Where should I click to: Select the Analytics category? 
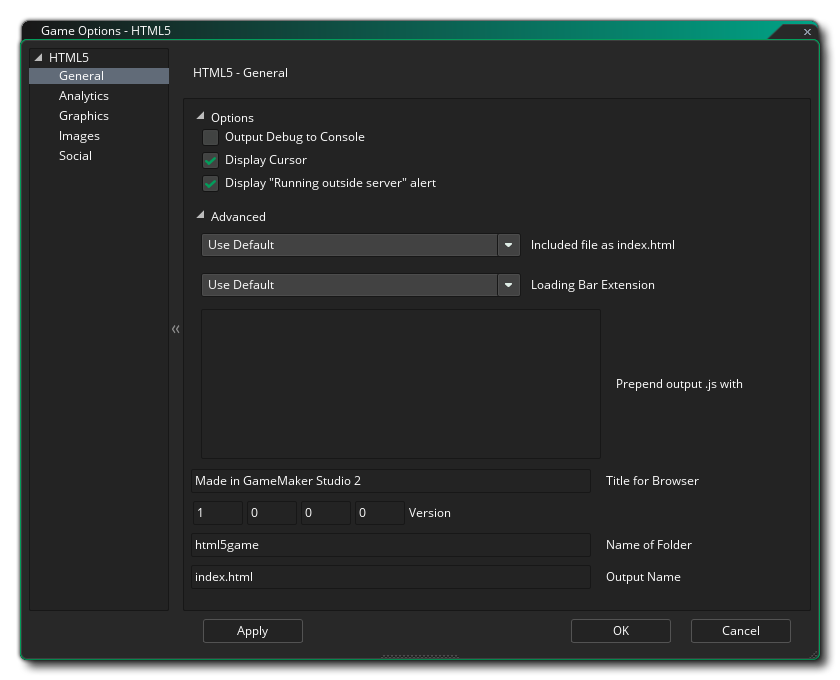84,95
